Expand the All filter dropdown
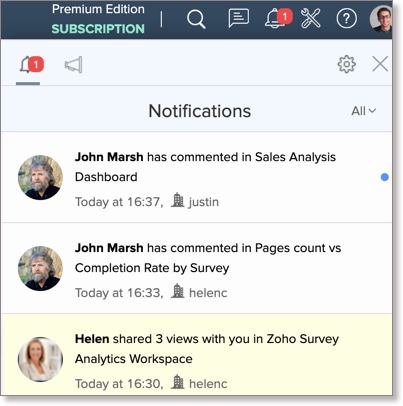 click(363, 111)
